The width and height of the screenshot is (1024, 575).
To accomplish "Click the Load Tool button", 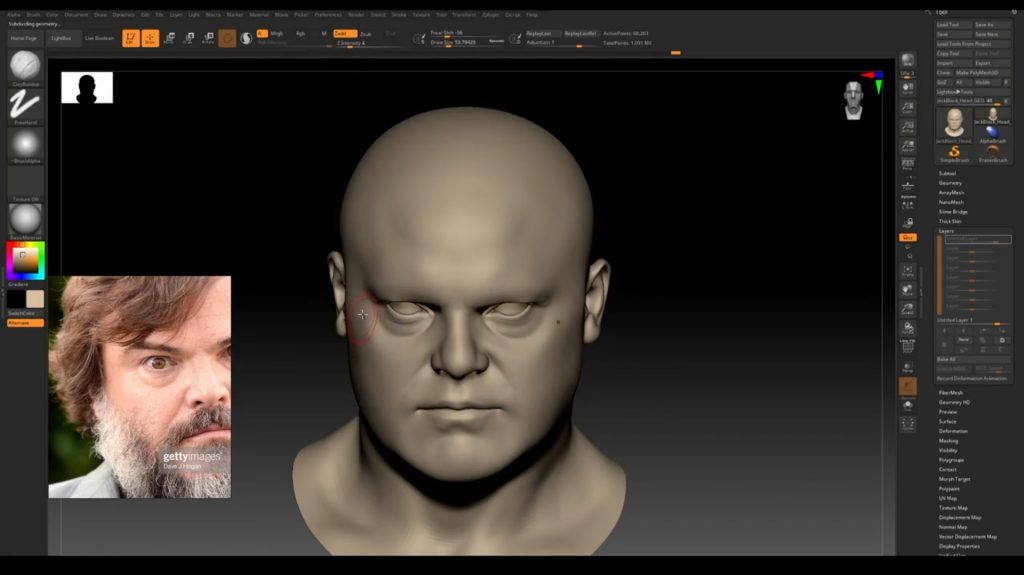I will coord(953,25).
